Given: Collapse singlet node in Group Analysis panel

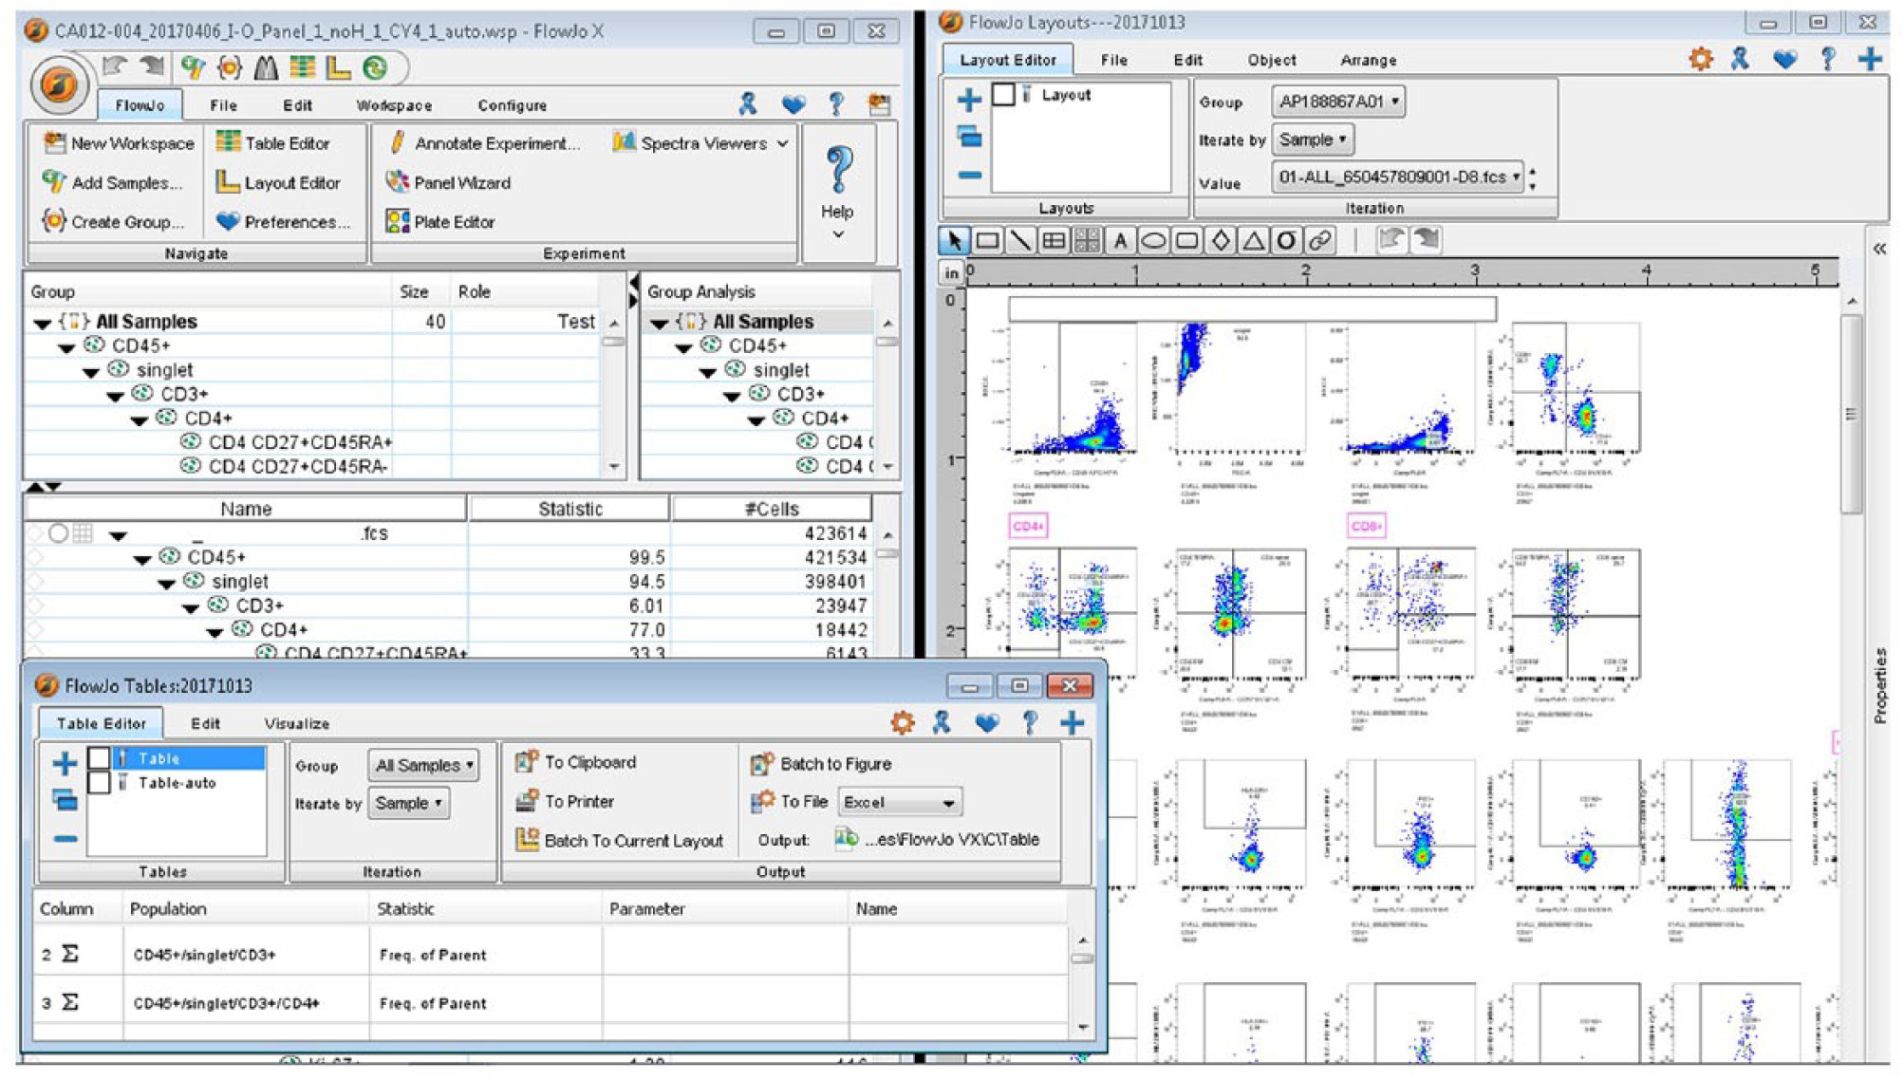Looking at the screenshot, I should pyautogui.click(x=708, y=372).
